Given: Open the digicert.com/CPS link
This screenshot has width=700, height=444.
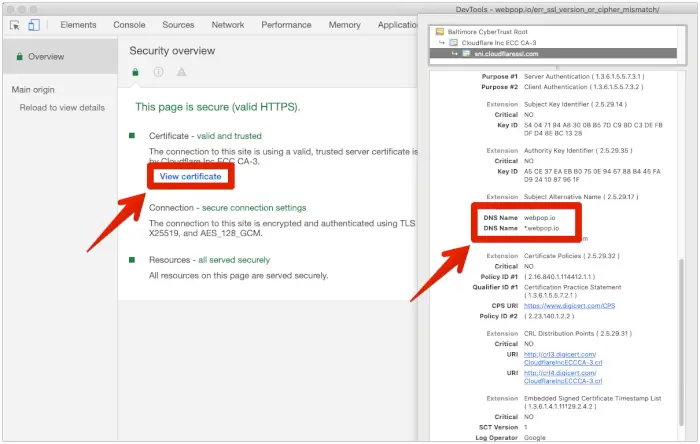Looking at the screenshot, I should tap(569, 306).
